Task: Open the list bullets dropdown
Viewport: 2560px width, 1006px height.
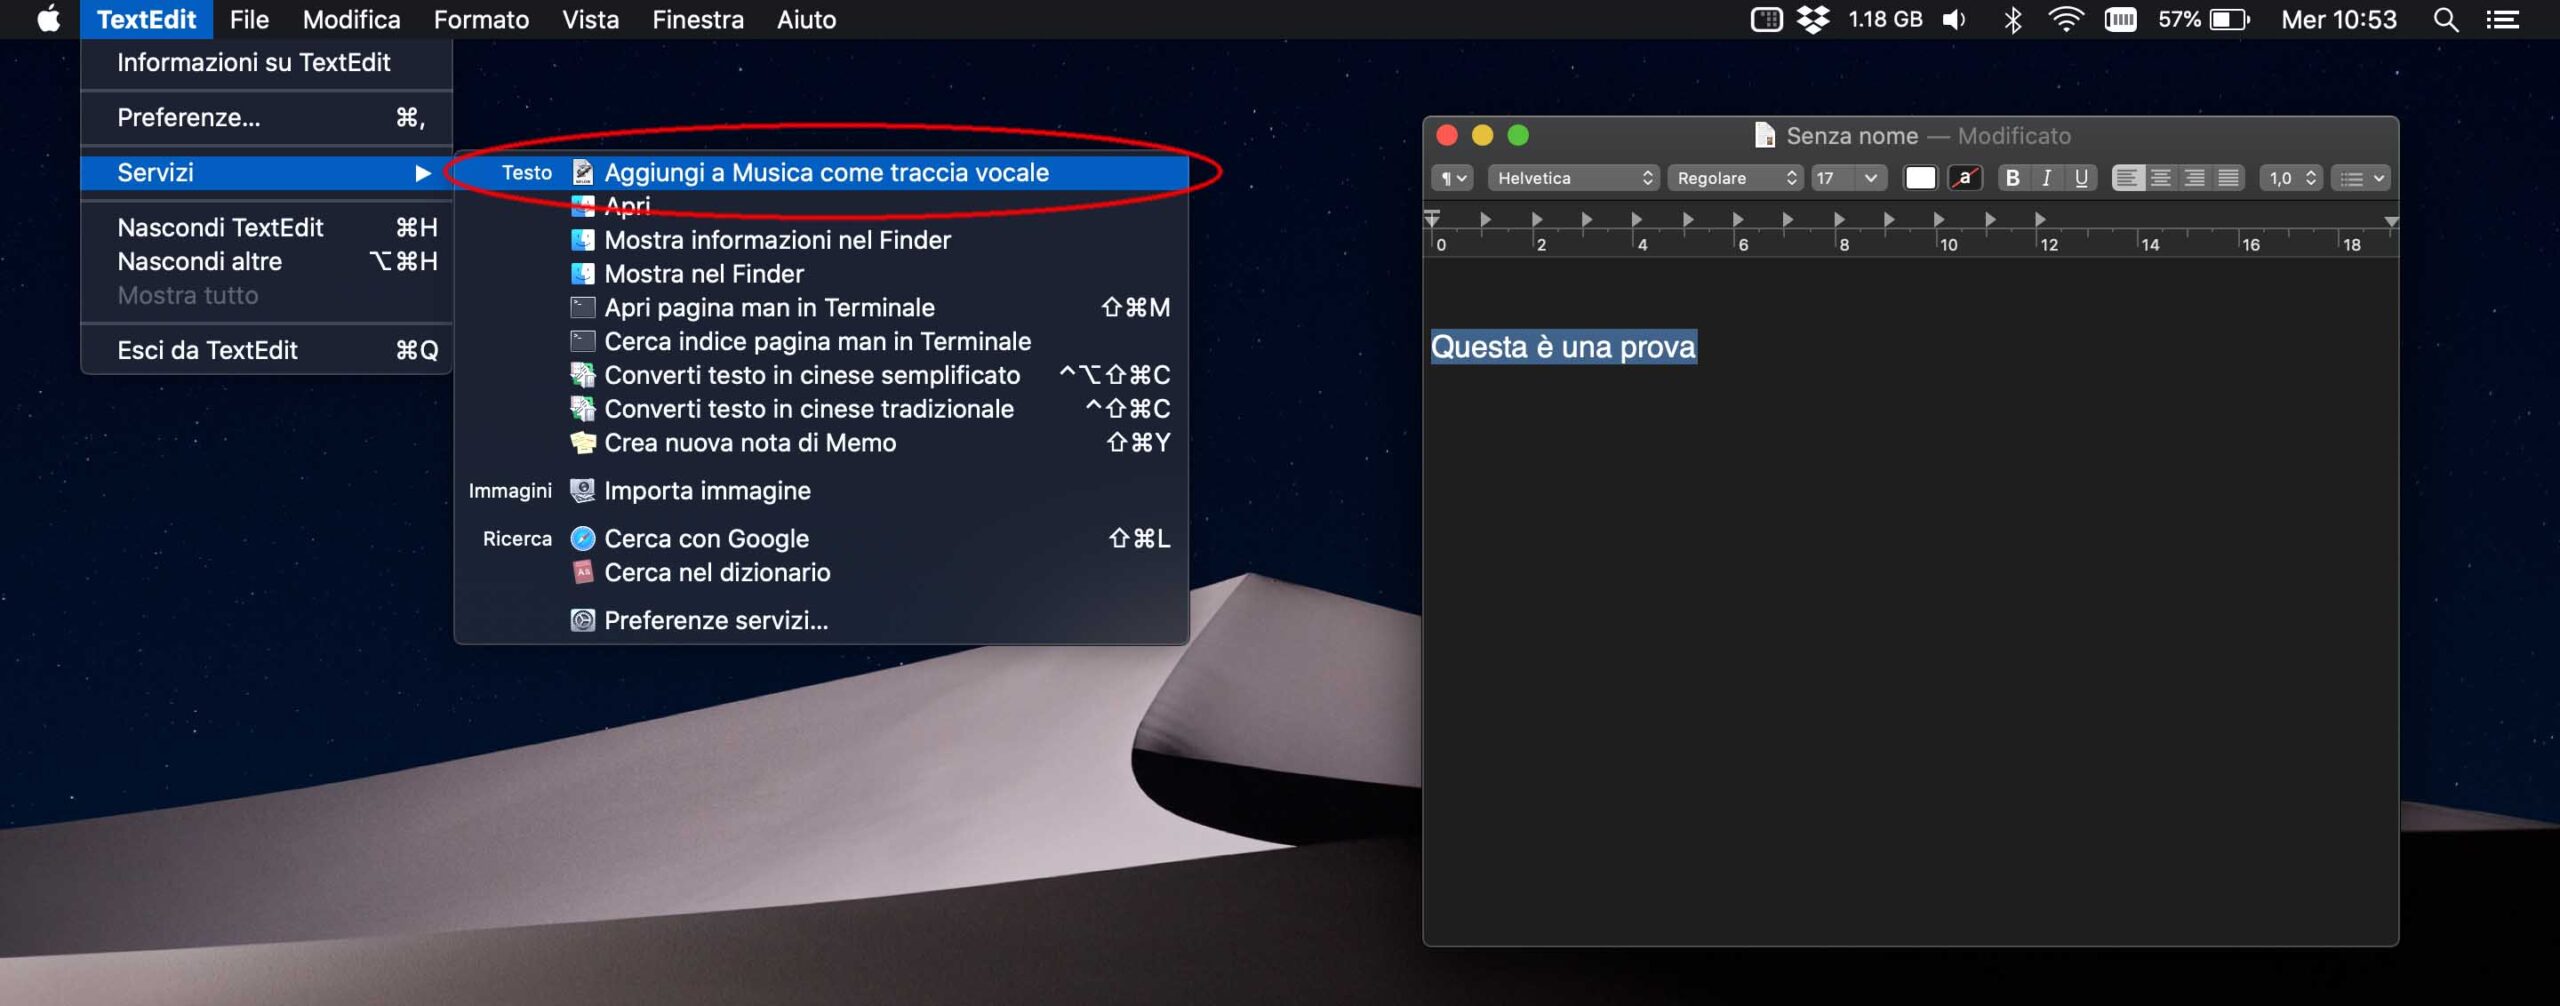Action: tap(2361, 178)
